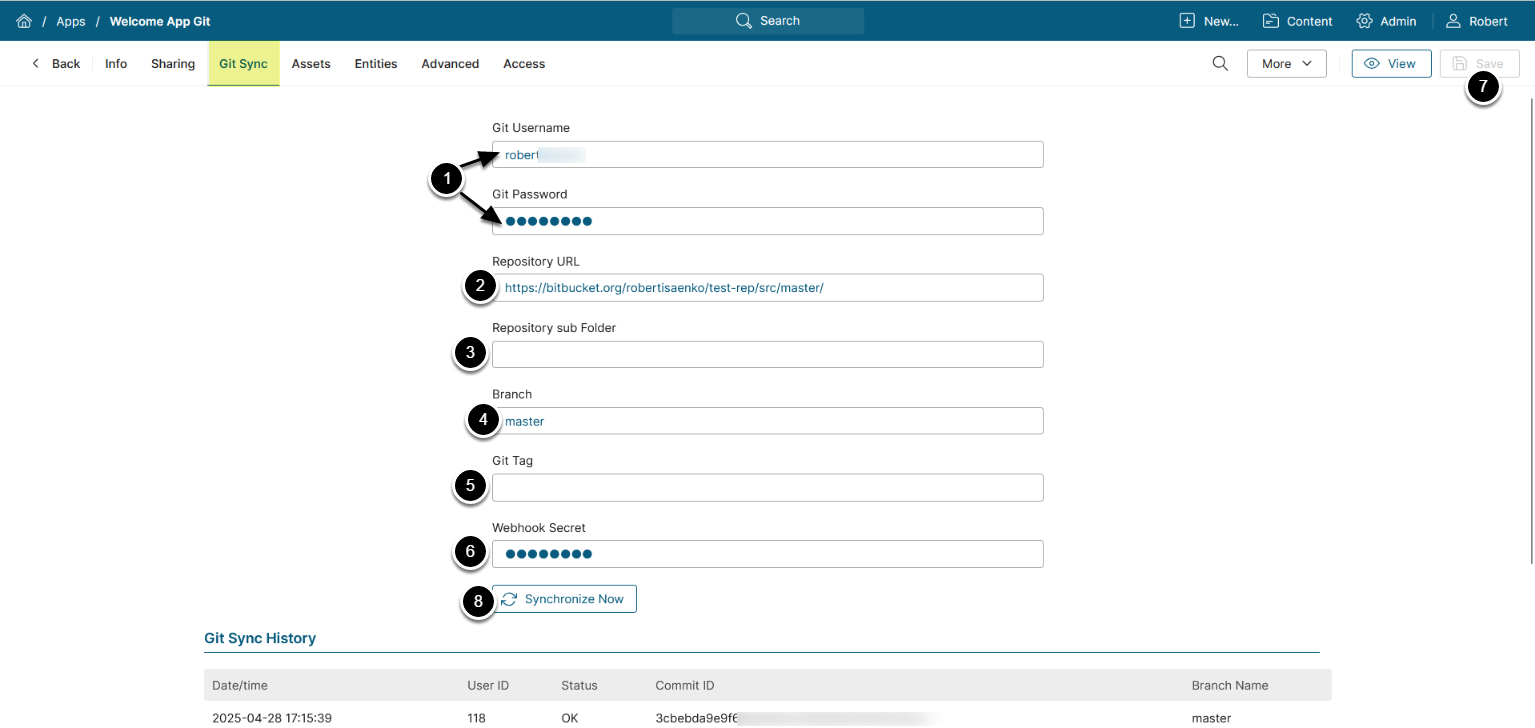1535x728 pixels.
Task: Open the global Search box
Action: 768,21
